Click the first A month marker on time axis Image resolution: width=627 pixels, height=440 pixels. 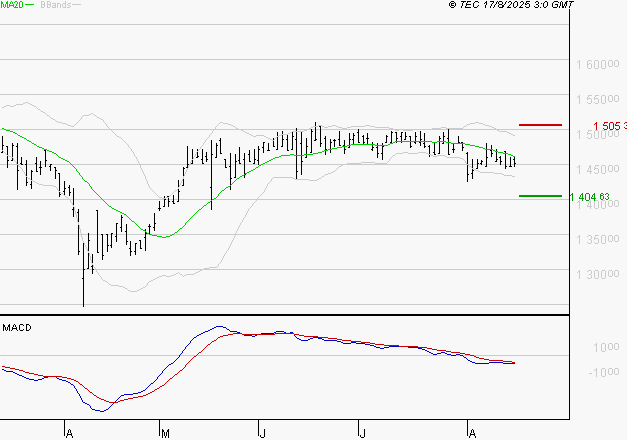(68, 433)
